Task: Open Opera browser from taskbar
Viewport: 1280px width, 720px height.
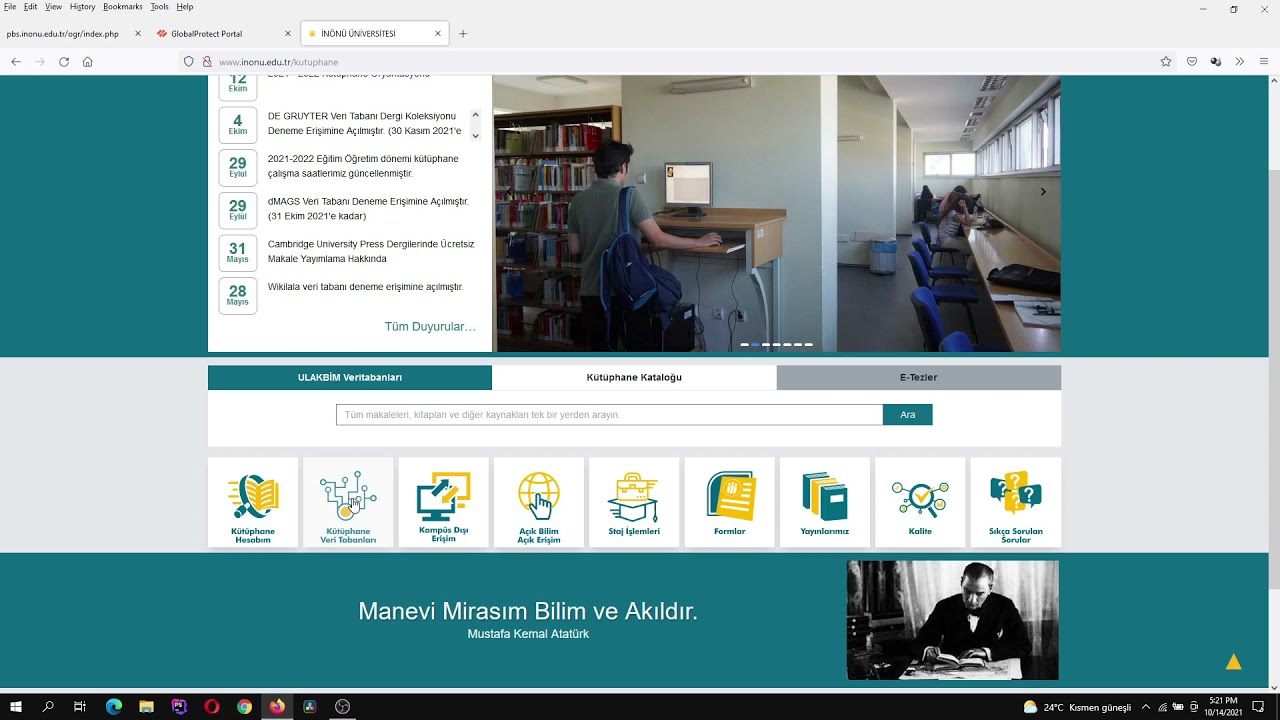Action: click(x=212, y=707)
